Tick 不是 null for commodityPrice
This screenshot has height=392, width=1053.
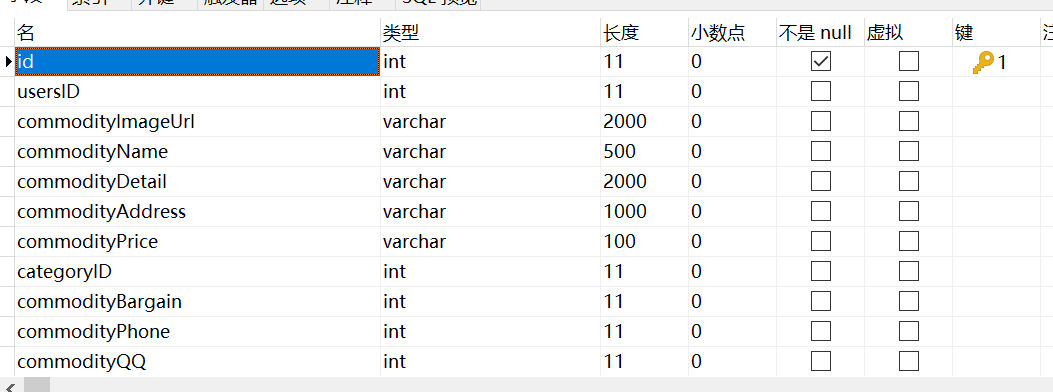pos(821,241)
